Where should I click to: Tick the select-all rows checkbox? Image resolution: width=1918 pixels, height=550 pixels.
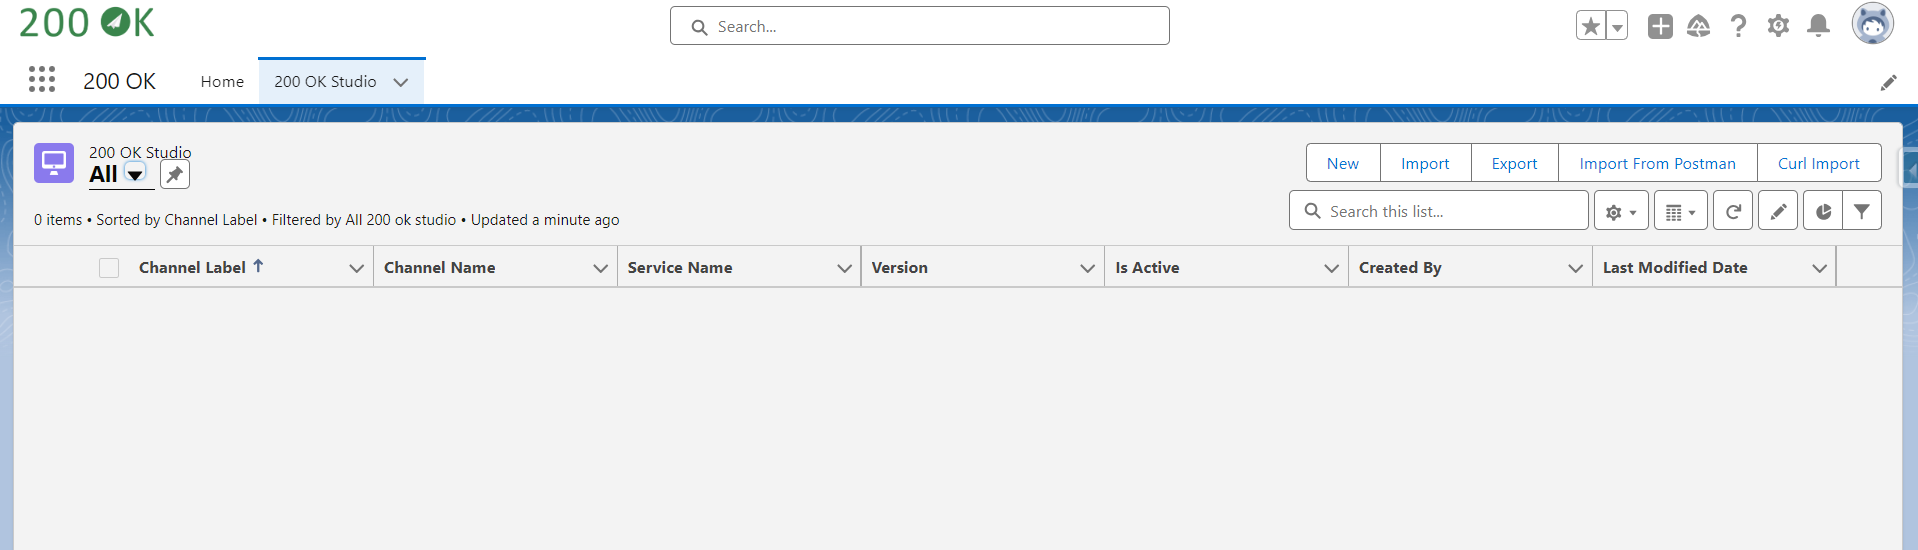pos(109,268)
